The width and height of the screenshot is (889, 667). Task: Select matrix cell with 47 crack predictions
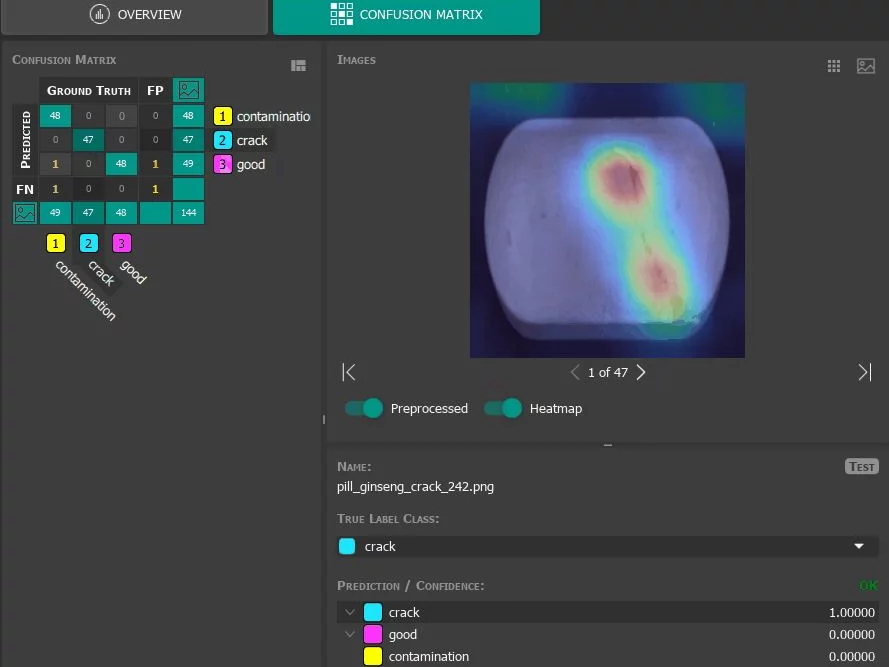pyautogui.click(x=88, y=140)
